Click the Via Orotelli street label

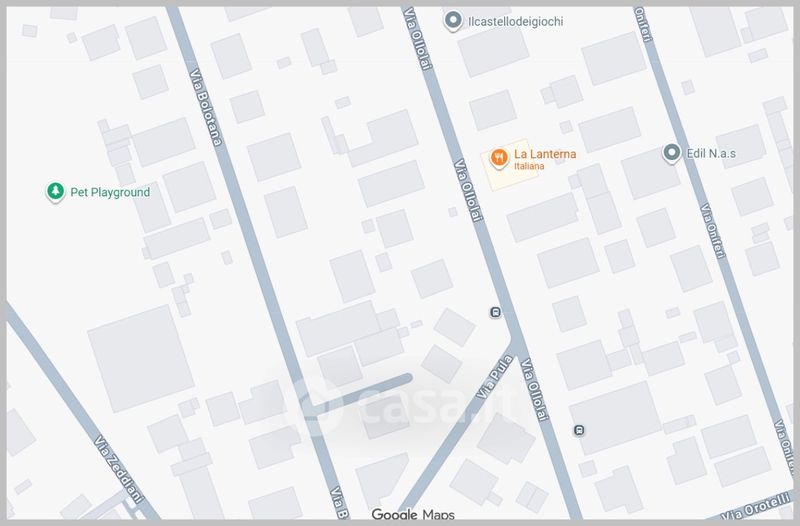pos(757,507)
